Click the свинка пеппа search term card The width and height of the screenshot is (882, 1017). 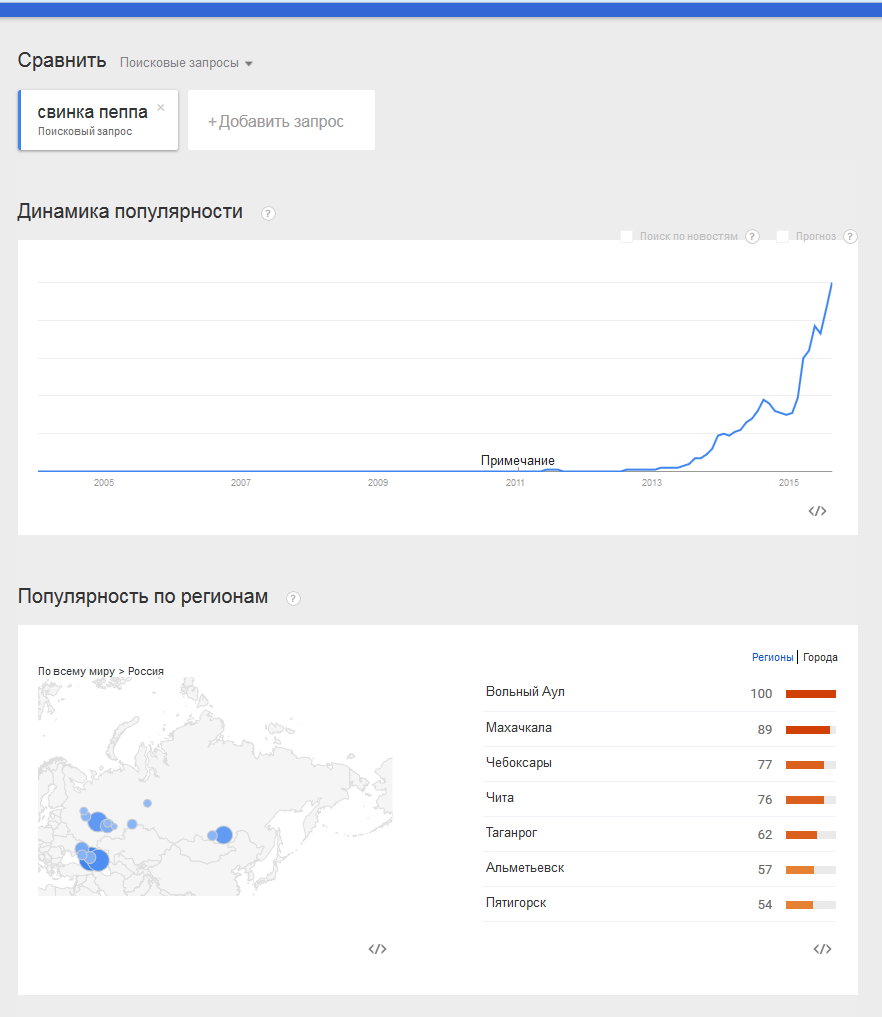[x=92, y=119]
